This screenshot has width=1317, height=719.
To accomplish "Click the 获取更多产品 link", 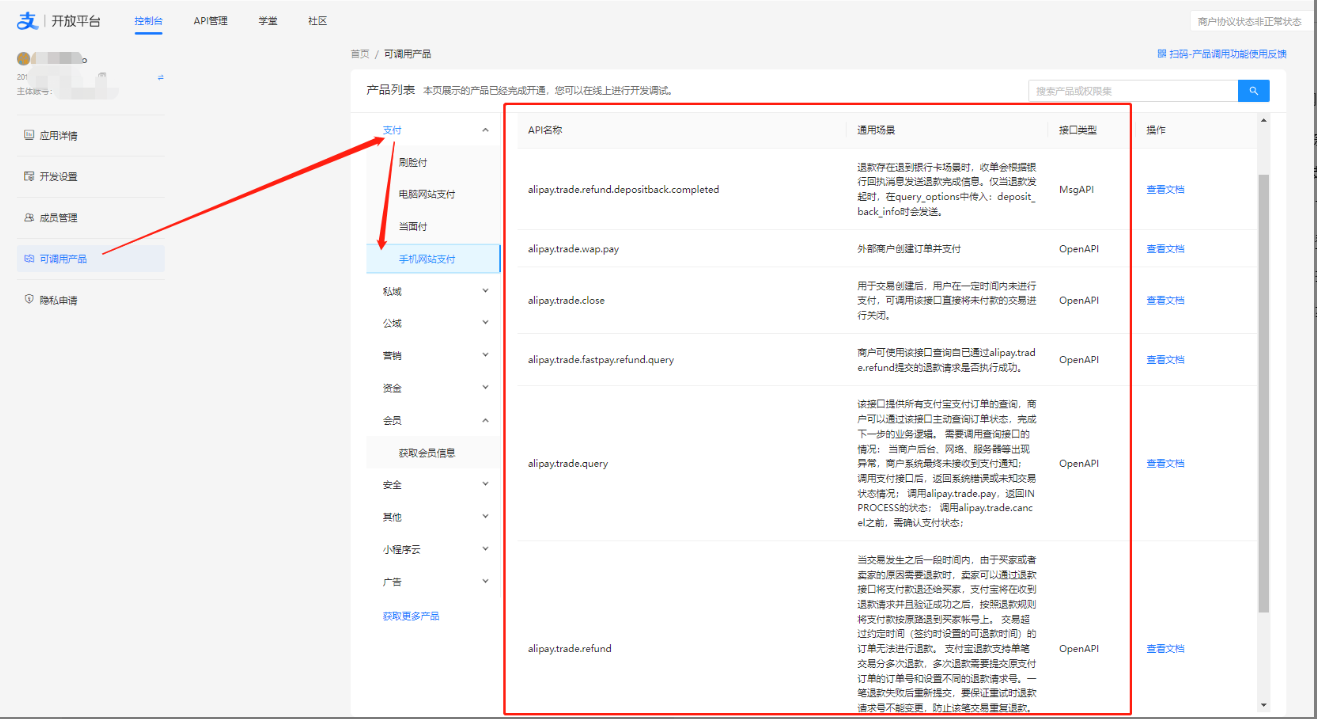I will coord(410,616).
